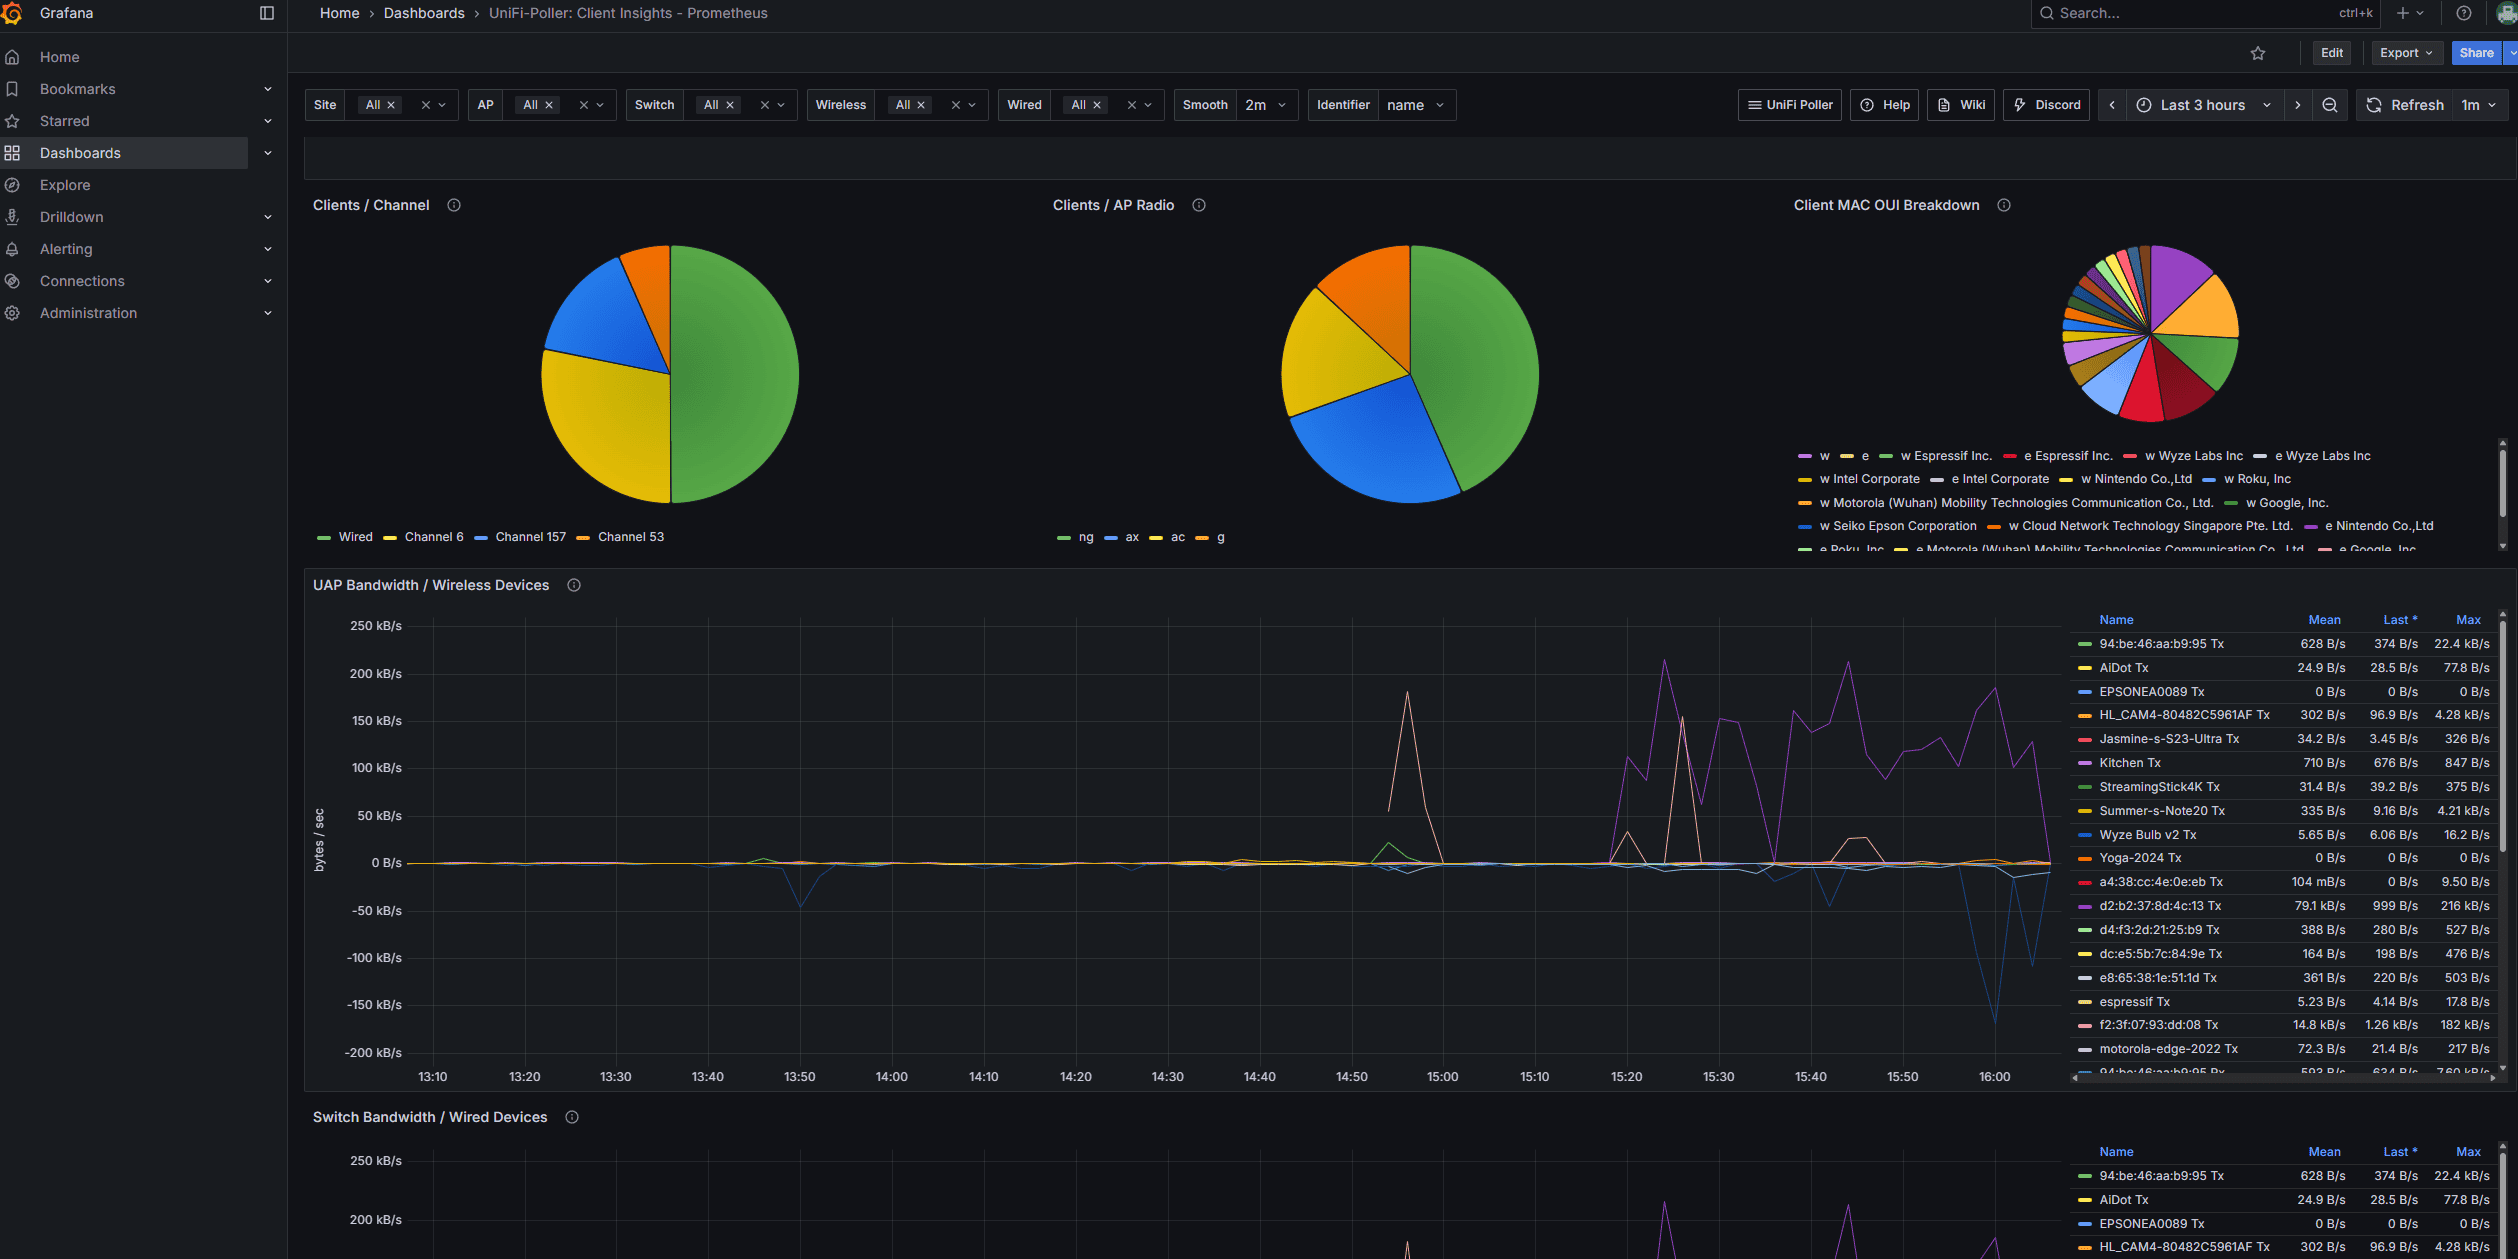Show info for Switch Bandwidth / Wired Devices panel
The width and height of the screenshot is (2518, 1259).
[x=572, y=1117]
